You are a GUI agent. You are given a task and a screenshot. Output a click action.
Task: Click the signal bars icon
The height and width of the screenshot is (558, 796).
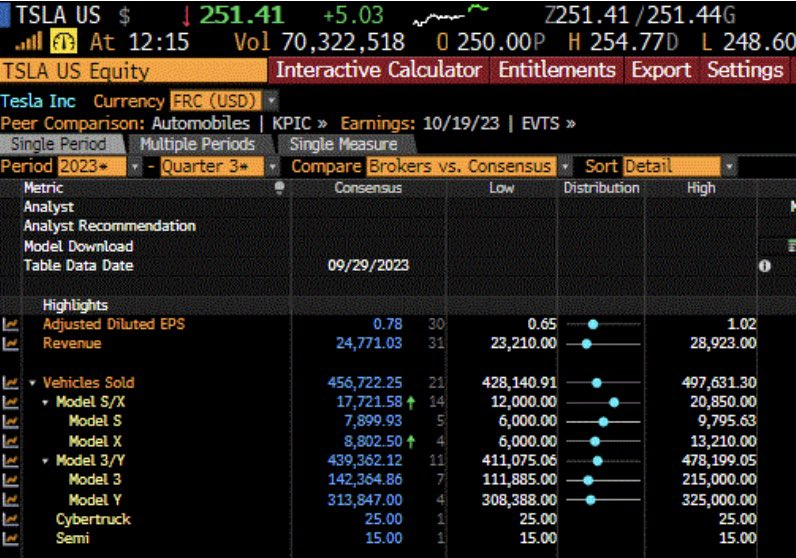coord(29,42)
